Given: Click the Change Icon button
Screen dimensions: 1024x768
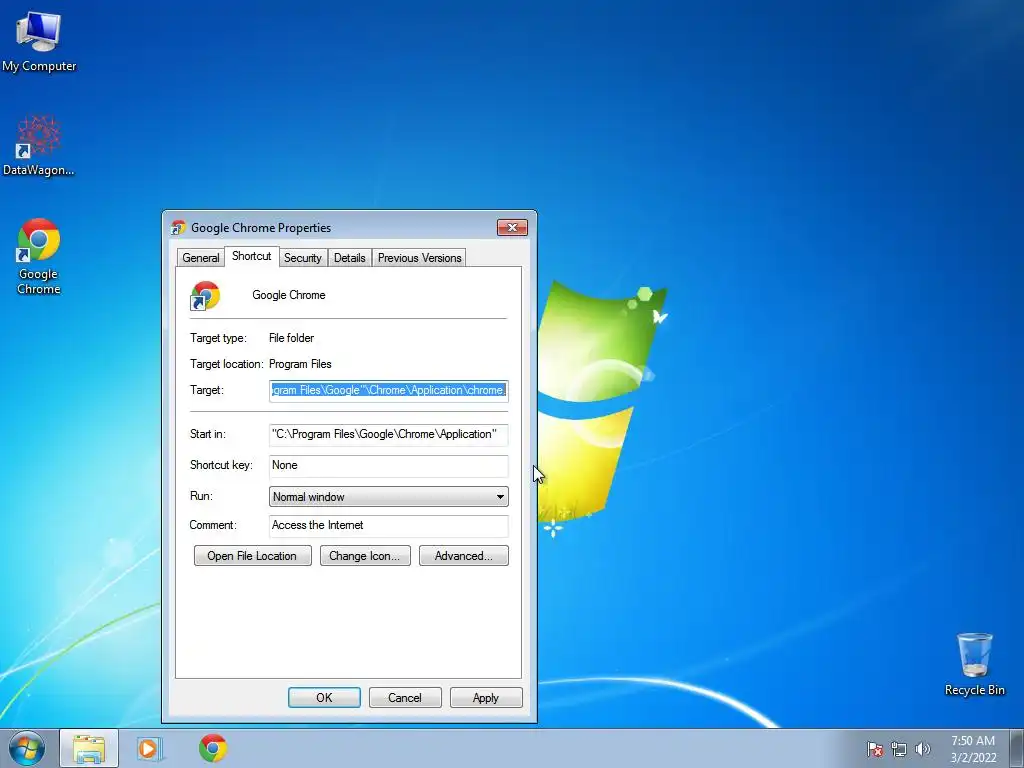Looking at the screenshot, I should 365,556.
